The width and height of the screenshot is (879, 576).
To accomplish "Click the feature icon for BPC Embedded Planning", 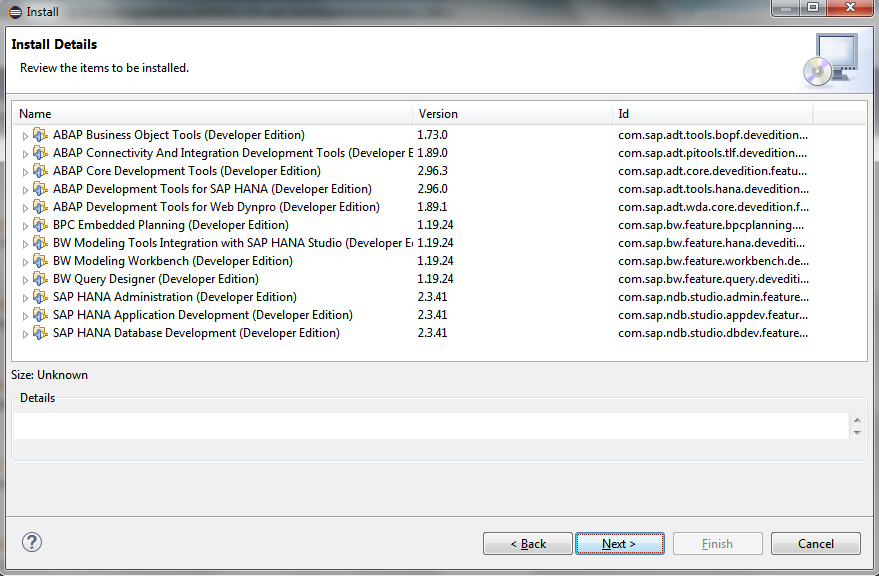I will coord(40,224).
